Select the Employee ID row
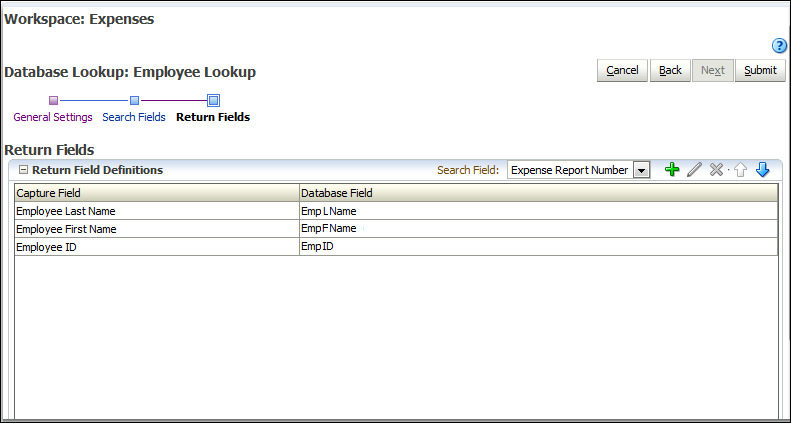The height and width of the screenshot is (423, 791). 396,247
